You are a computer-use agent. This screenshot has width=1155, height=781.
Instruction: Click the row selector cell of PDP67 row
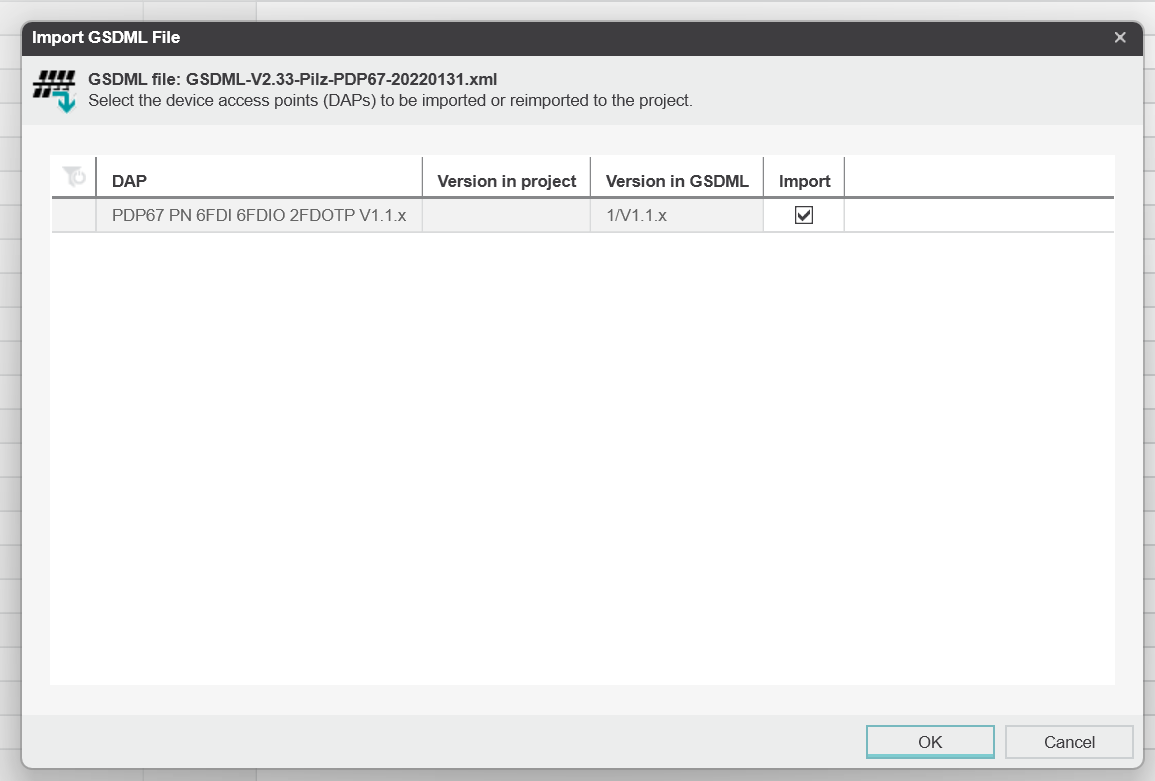click(74, 215)
